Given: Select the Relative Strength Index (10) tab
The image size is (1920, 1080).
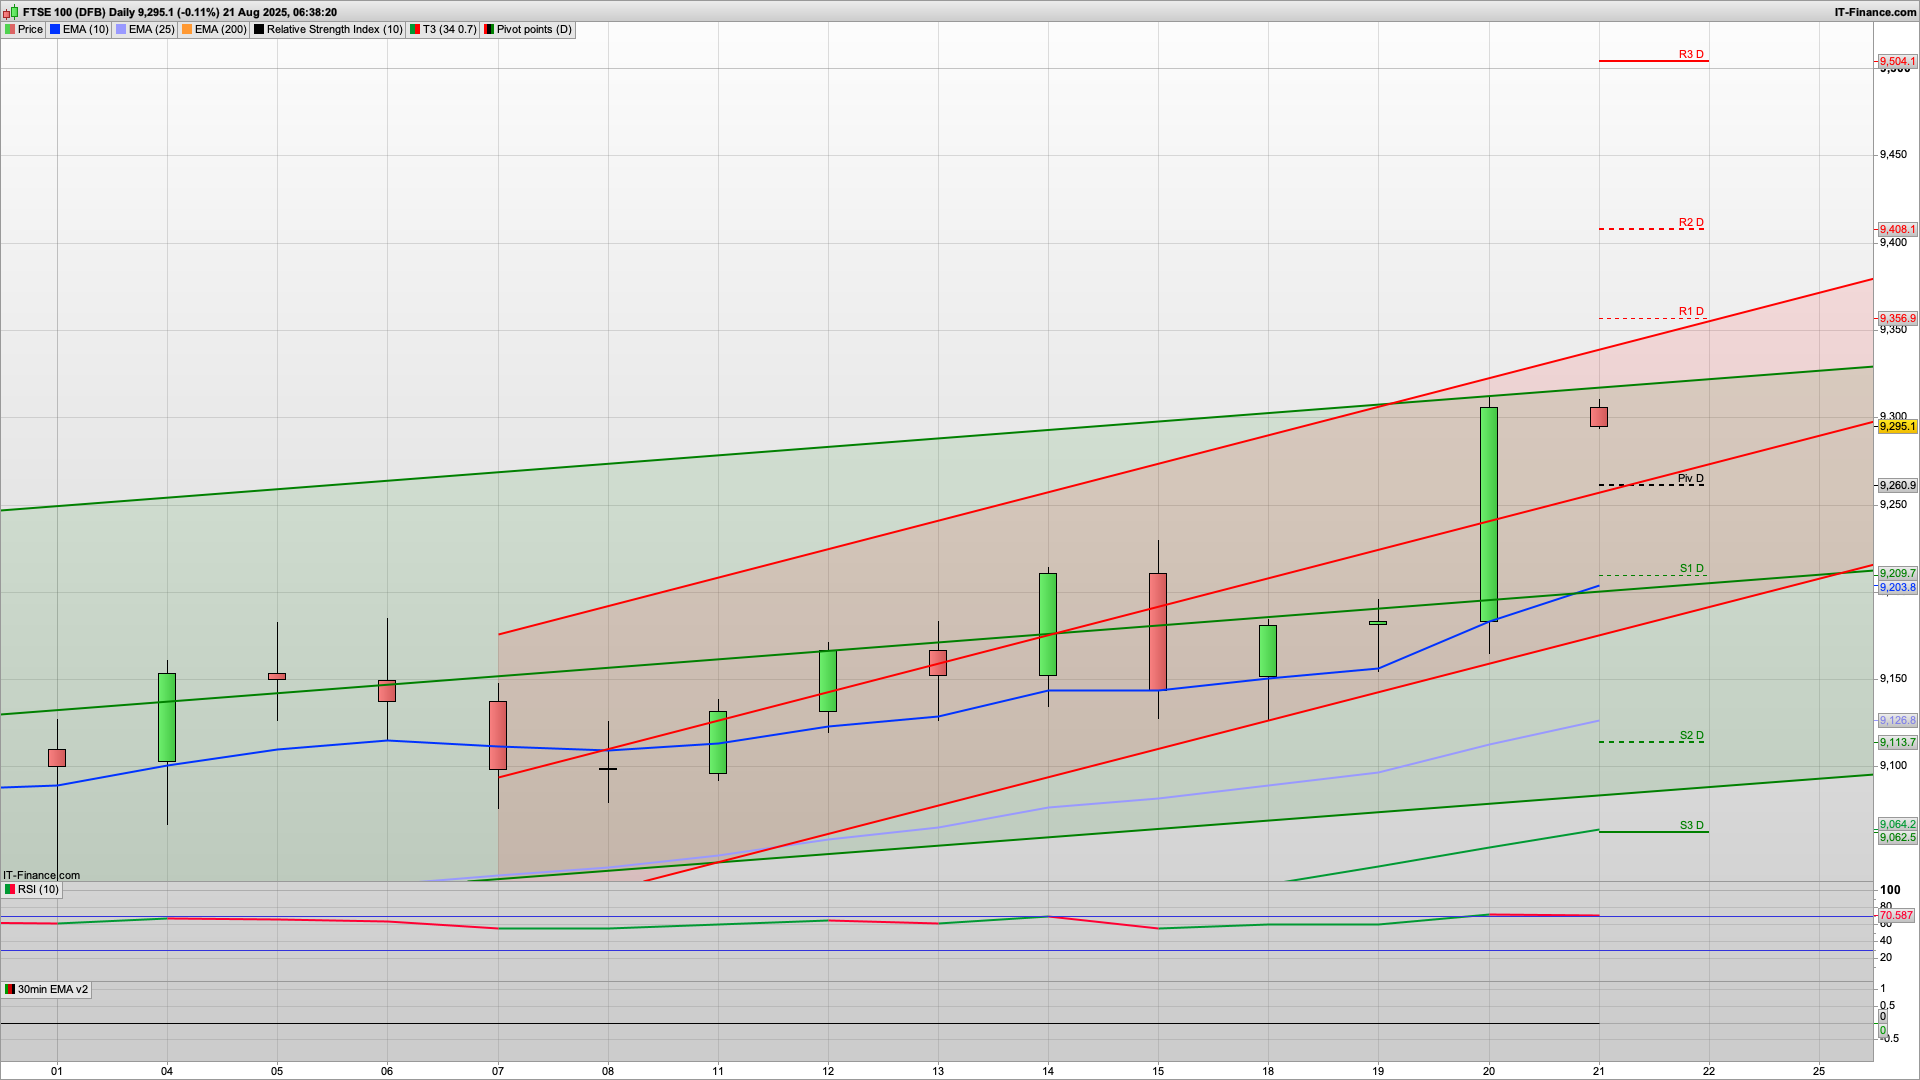Looking at the screenshot, I should [x=334, y=30].
